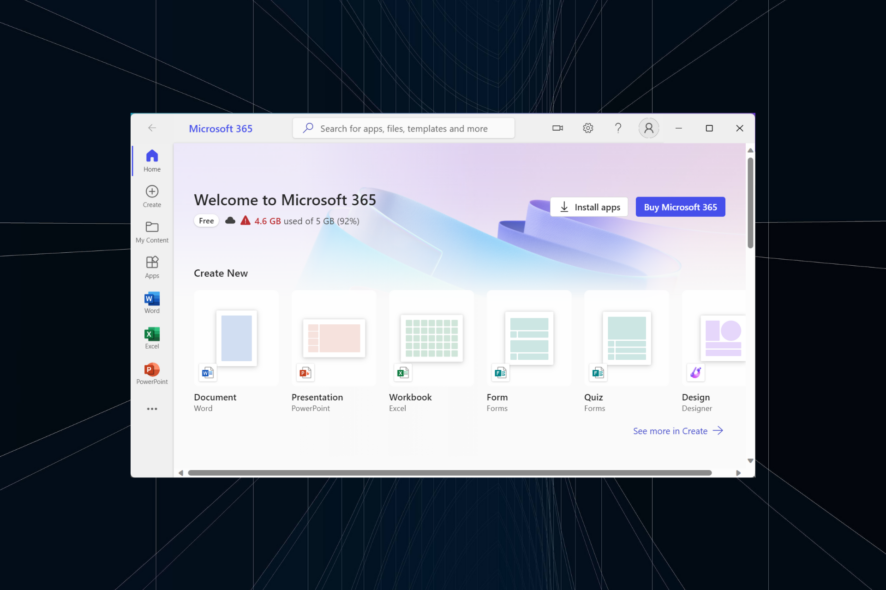Image resolution: width=886 pixels, height=590 pixels.
Task: Click the Apps icon in the sidebar
Action: [x=151, y=265]
